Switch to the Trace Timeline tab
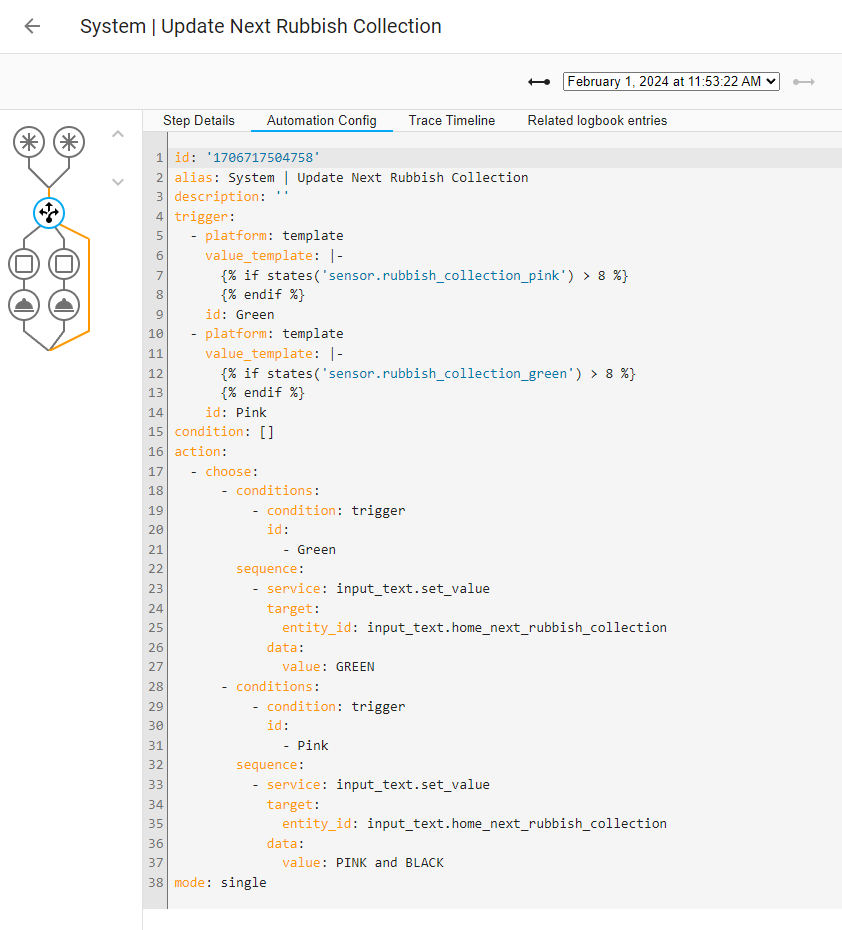Viewport: 842px width, 930px height. coord(451,120)
